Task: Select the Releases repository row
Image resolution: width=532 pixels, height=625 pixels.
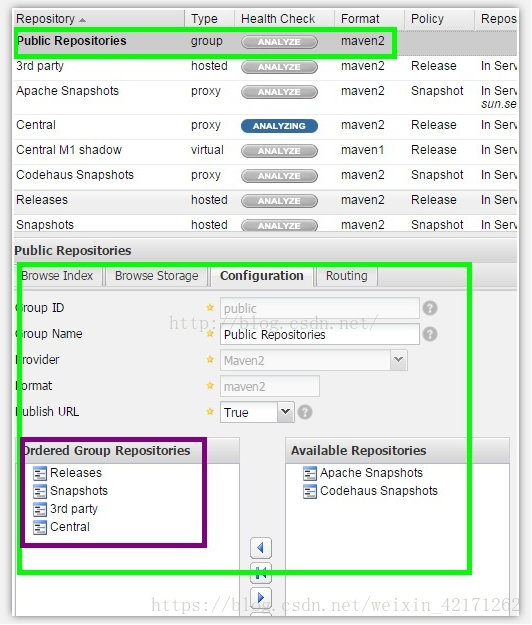Action: pyautogui.click(x=265, y=201)
